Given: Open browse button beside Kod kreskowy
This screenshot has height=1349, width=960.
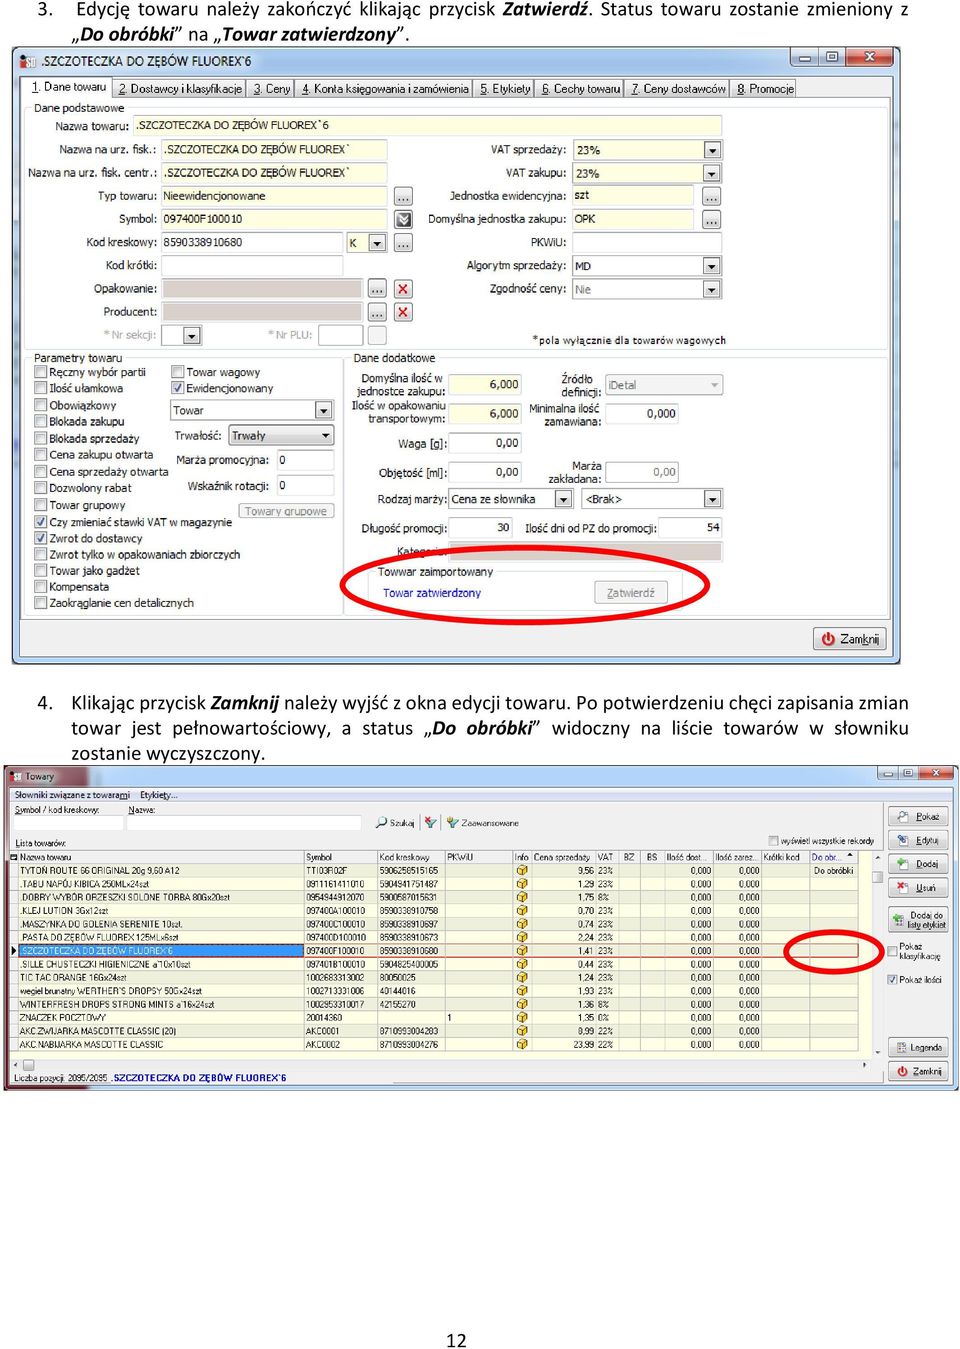Looking at the screenshot, I should click(403, 243).
